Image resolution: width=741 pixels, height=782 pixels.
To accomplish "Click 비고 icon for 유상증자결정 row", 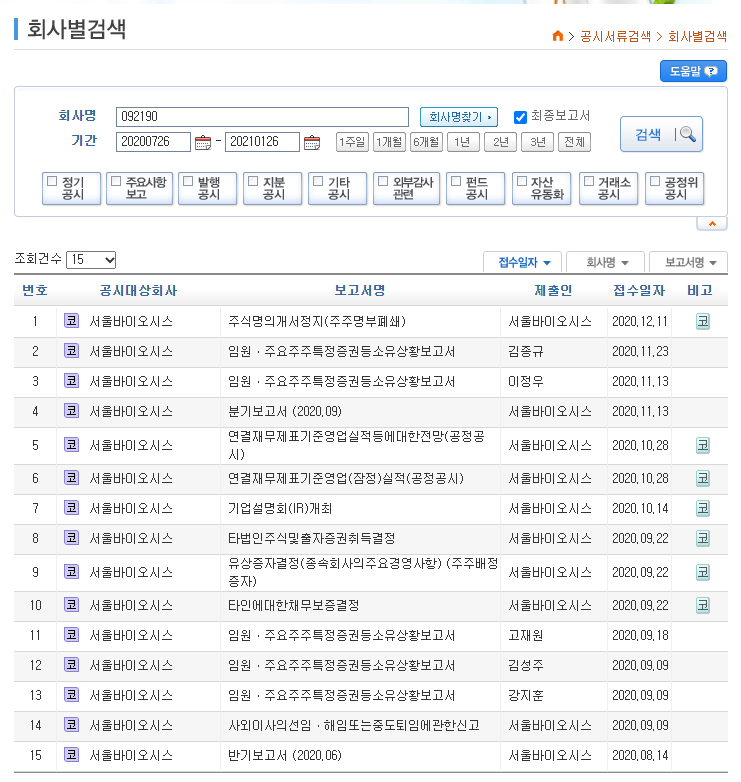I will (x=703, y=573).
